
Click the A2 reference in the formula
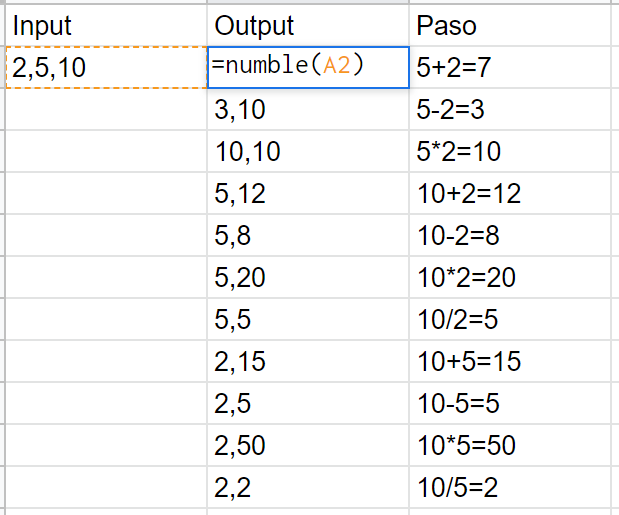[x=337, y=65]
